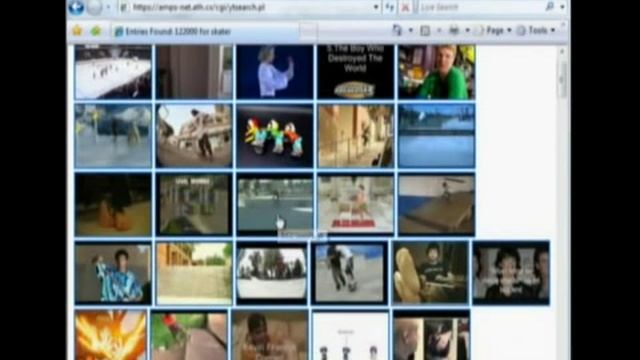Open the brown doorway video thumbnail
Viewport: 640px width, 360px height.
pyautogui.click(x=194, y=71)
